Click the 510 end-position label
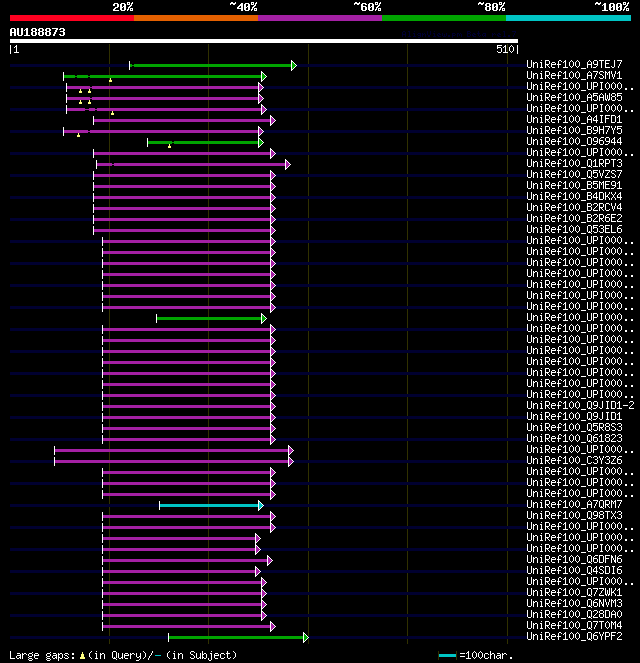Image resolution: width=640 pixels, height=663 pixels. (x=505, y=49)
